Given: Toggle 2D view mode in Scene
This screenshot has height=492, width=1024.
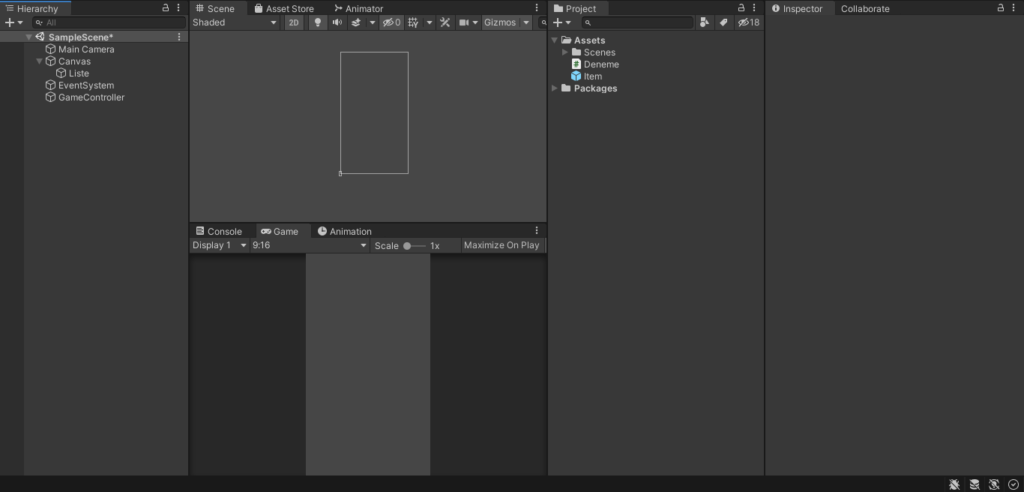Looking at the screenshot, I should pos(293,22).
